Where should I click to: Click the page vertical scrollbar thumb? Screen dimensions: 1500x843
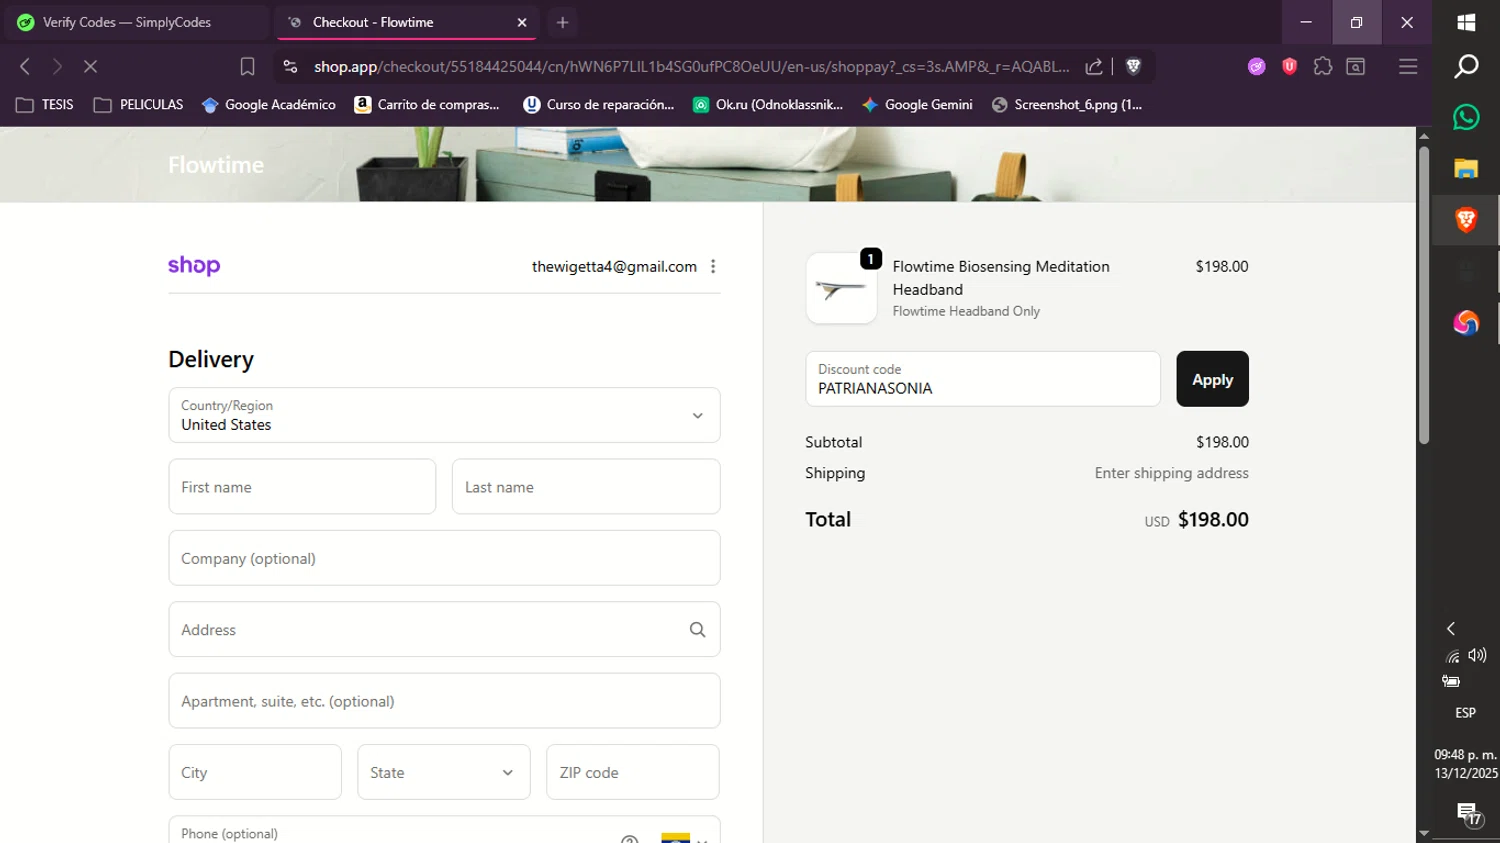[x=1424, y=295]
